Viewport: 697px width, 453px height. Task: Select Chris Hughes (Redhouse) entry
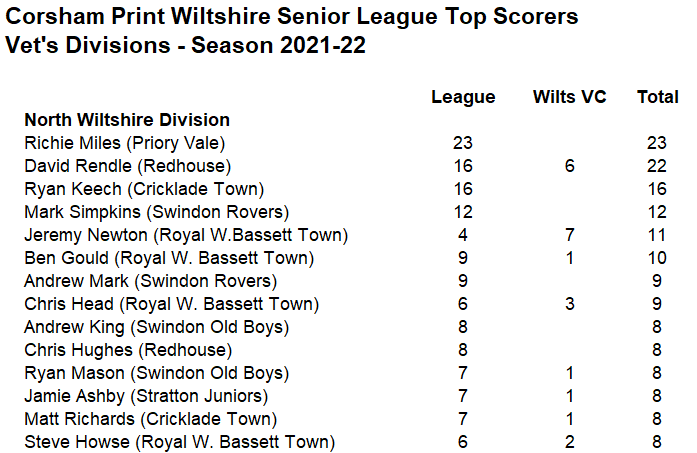click(x=128, y=350)
